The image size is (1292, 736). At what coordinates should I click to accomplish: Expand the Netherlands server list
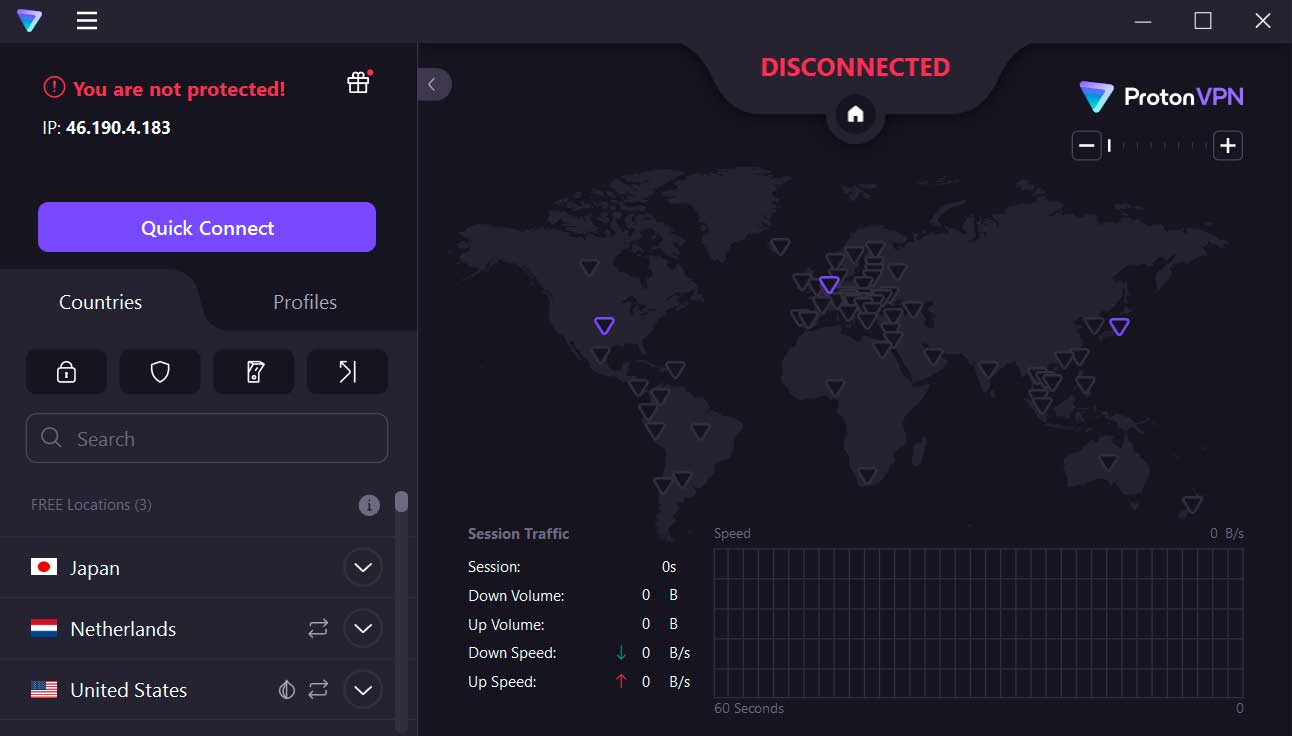[x=362, y=628]
